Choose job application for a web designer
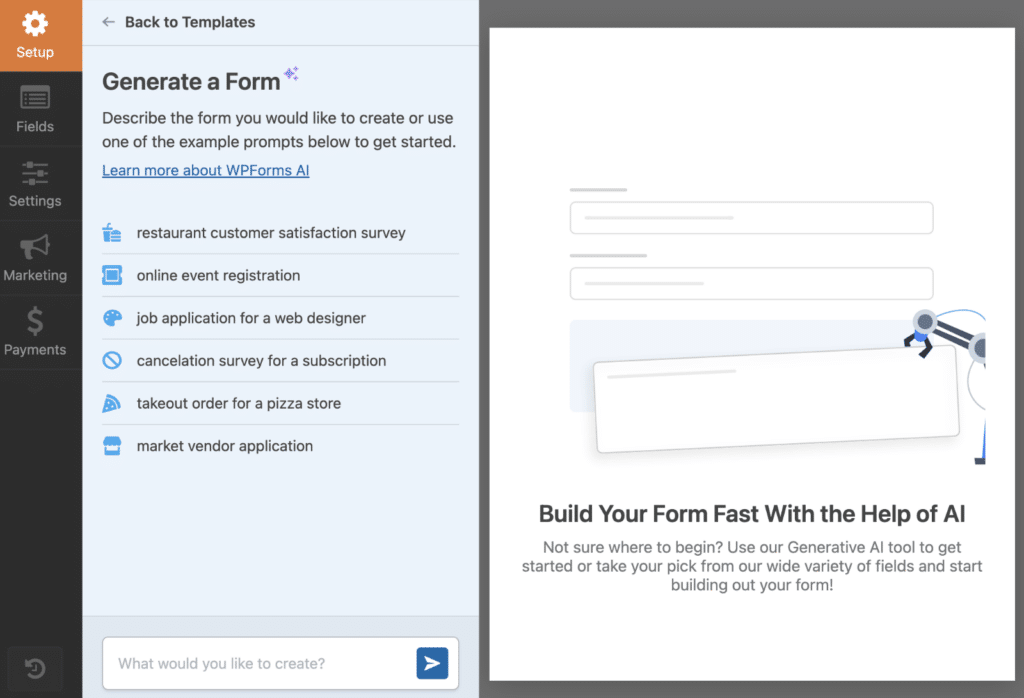Image resolution: width=1024 pixels, height=698 pixels. [x=281, y=318]
